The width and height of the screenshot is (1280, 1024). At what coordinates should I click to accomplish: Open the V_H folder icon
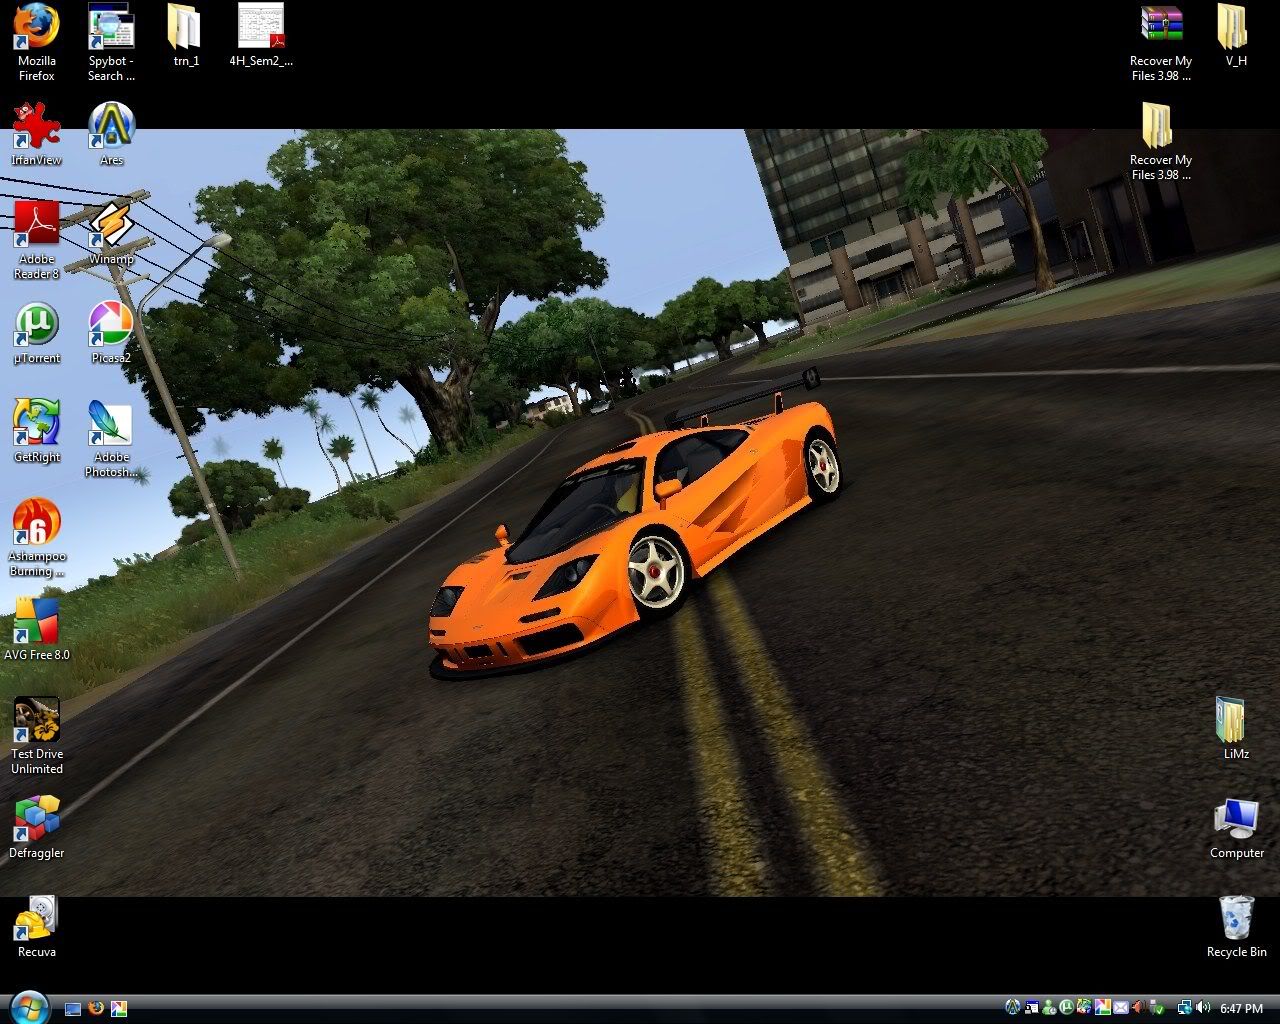click(x=1236, y=35)
